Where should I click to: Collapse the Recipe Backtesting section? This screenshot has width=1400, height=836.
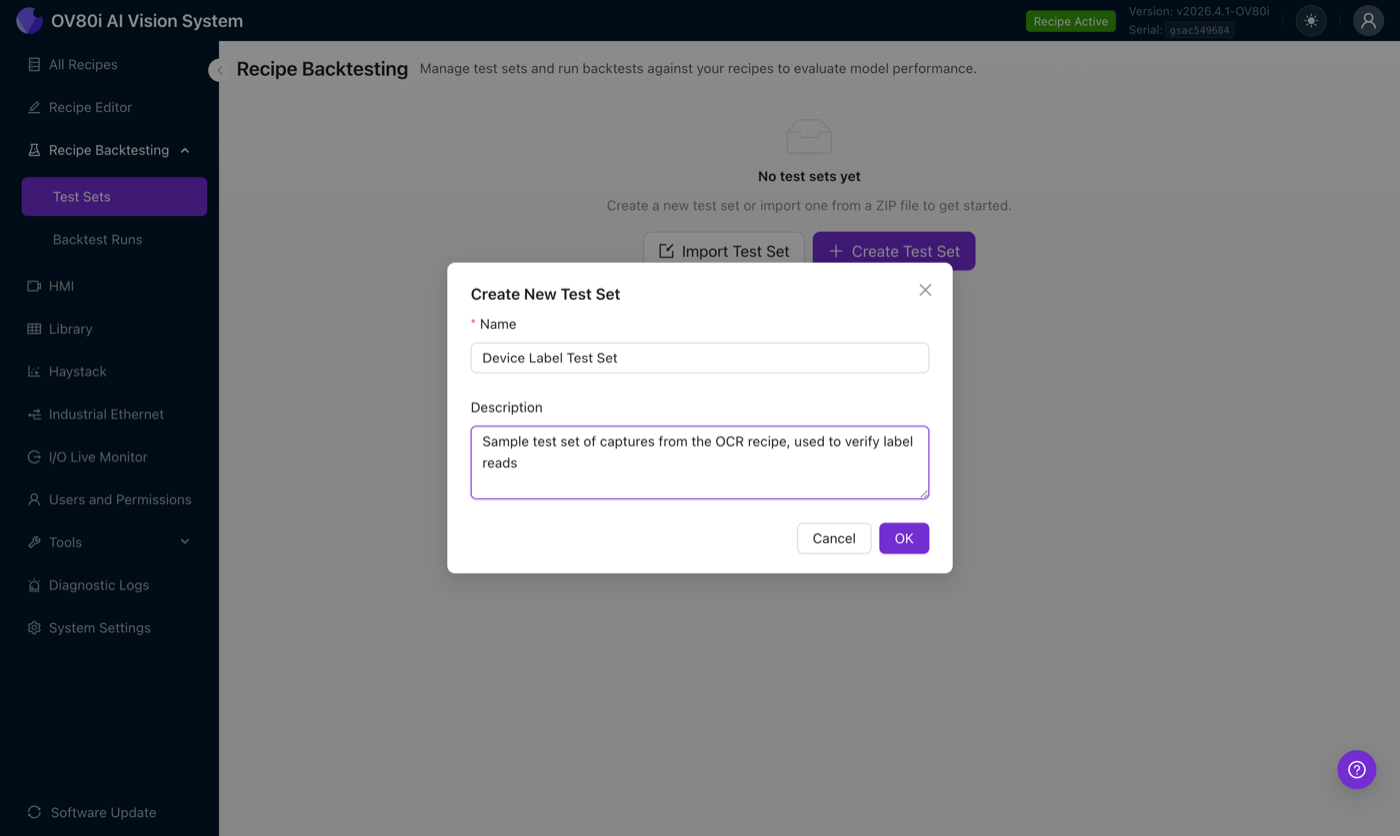tap(184, 150)
